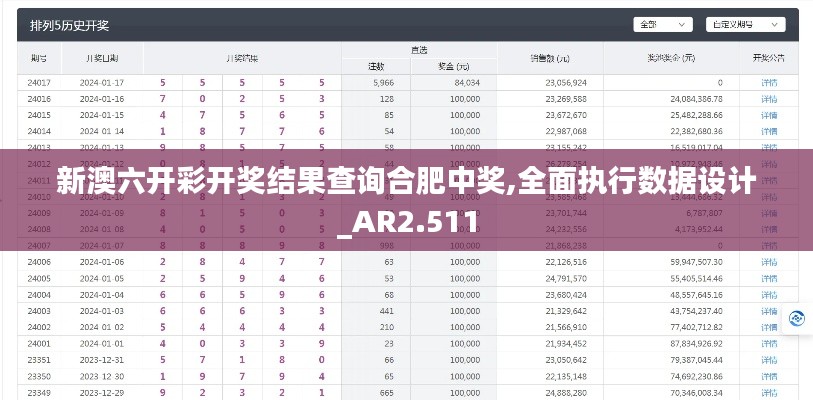View 详情 for draw 24015
Image resolution: width=813 pixels, height=400 pixels.
pyautogui.click(x=768, y=115)
